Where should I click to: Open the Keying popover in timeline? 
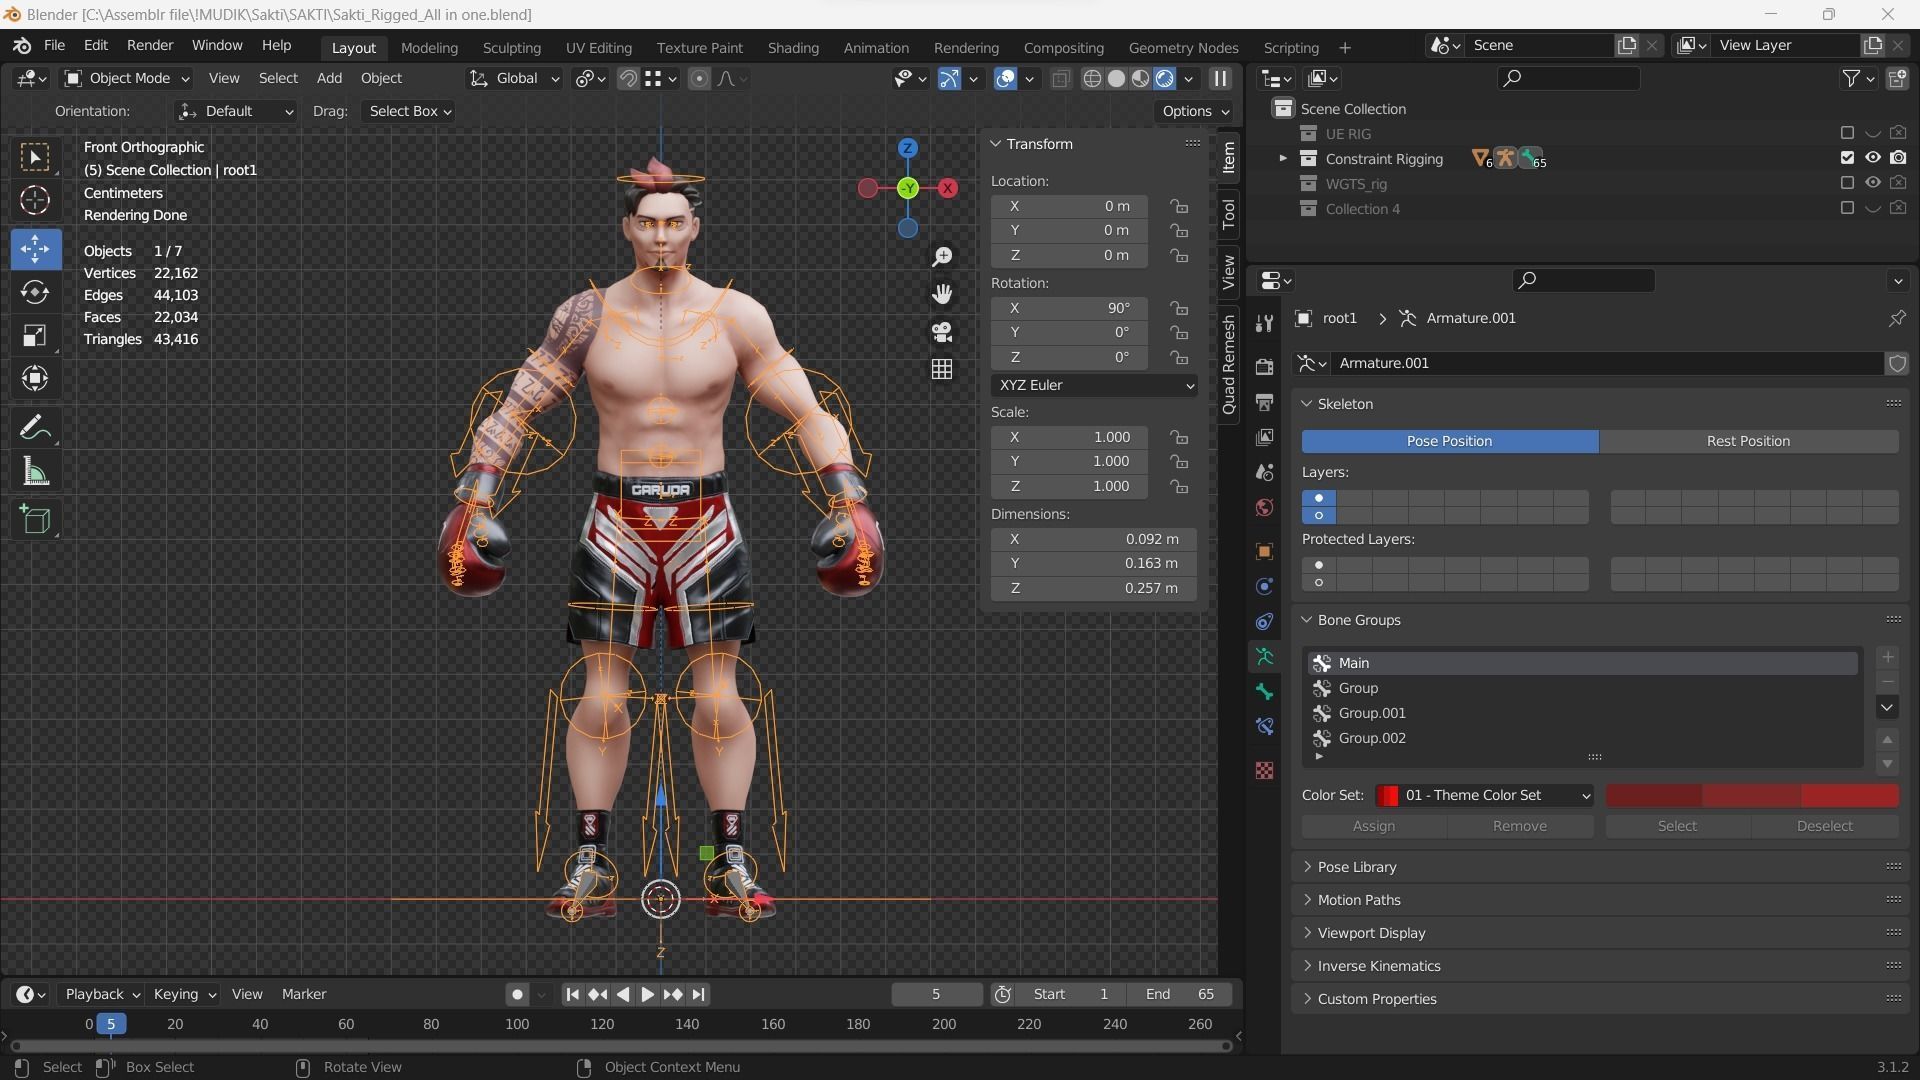[x=184, y=994]
